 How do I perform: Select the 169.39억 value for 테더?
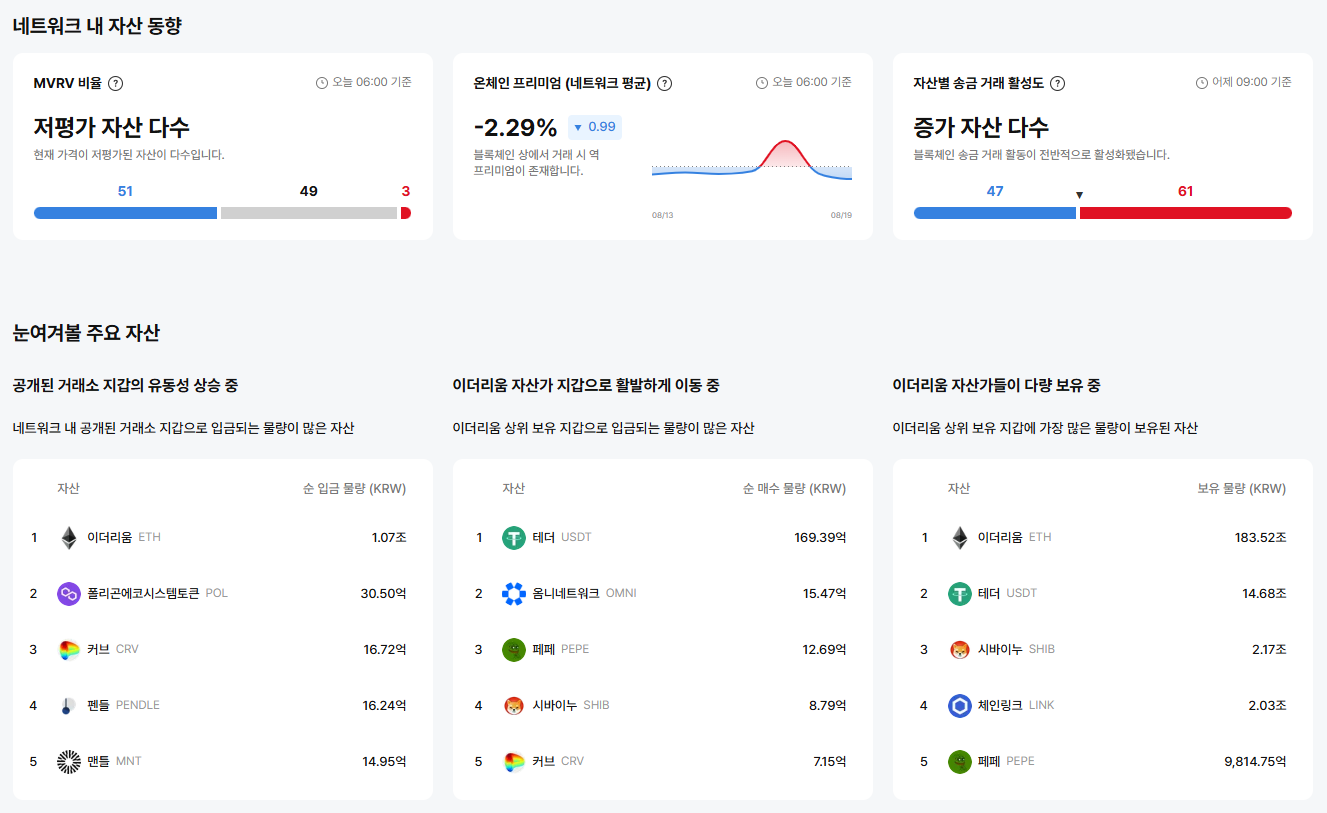click(821, 538)
